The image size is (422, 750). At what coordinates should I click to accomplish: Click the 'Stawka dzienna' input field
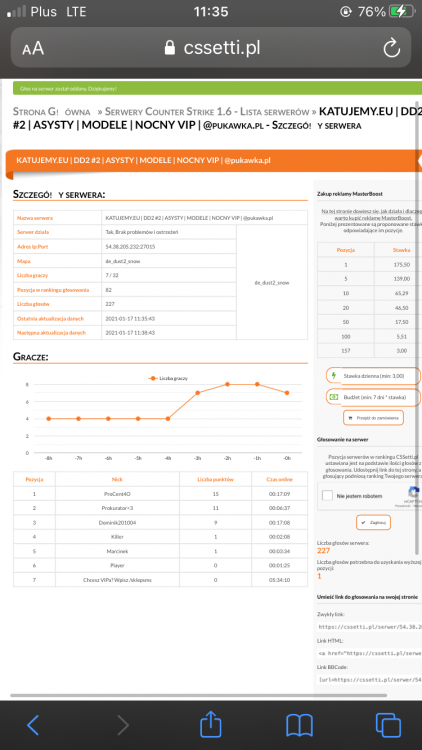(x=373, y=375)
